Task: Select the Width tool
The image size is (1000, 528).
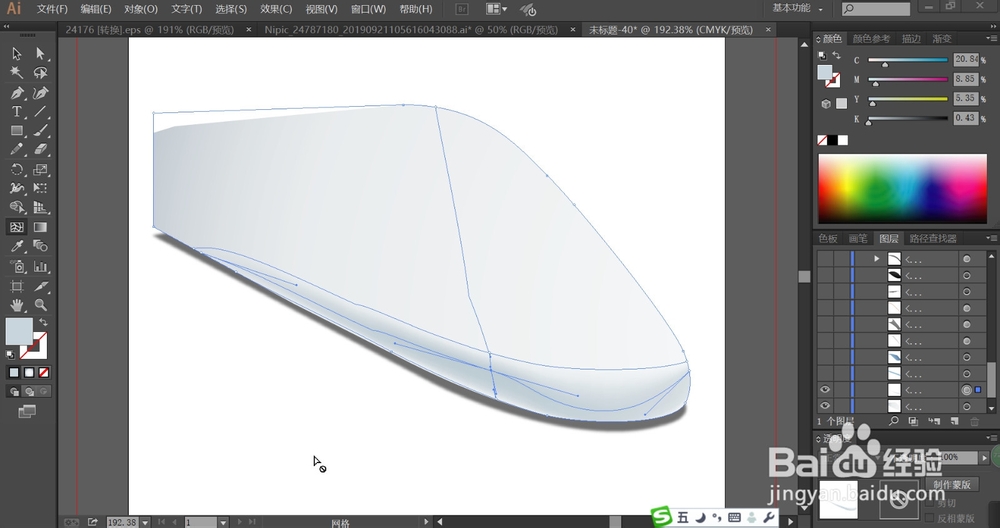Action: coord(17,189)
